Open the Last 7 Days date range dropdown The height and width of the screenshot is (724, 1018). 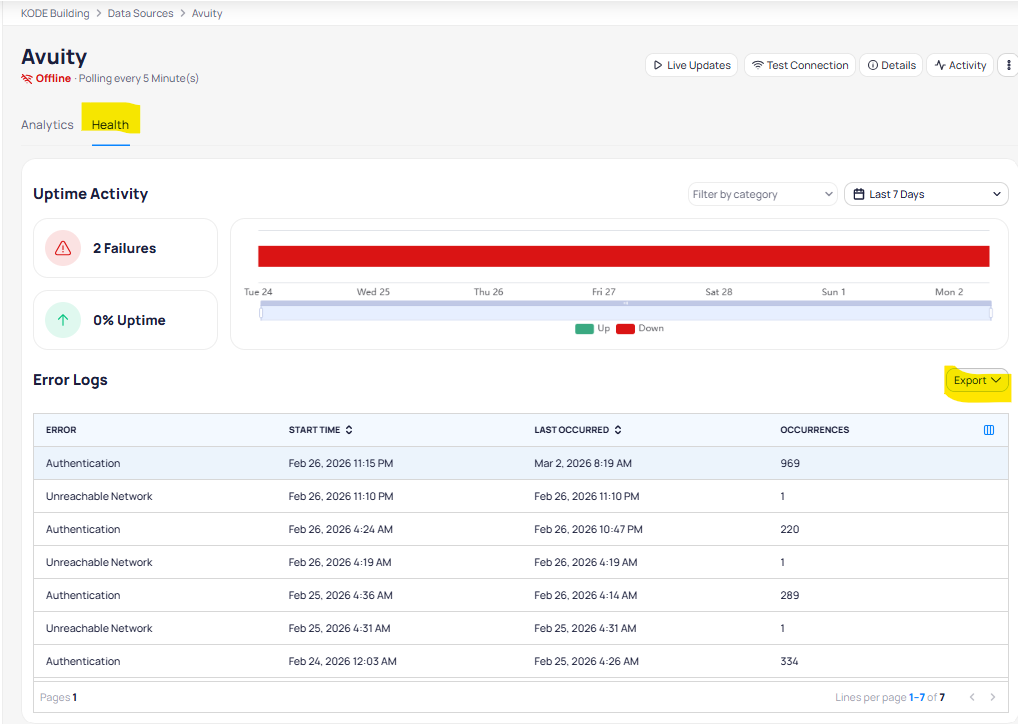(x=926, y=194)
